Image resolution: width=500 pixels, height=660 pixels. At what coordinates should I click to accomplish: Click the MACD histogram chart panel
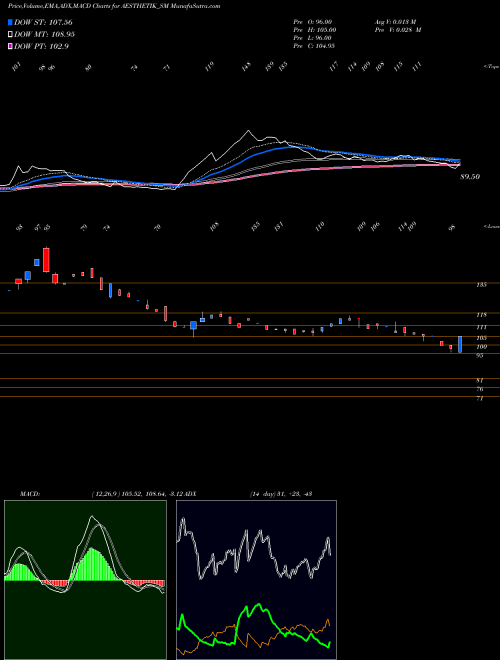(85, 580)
